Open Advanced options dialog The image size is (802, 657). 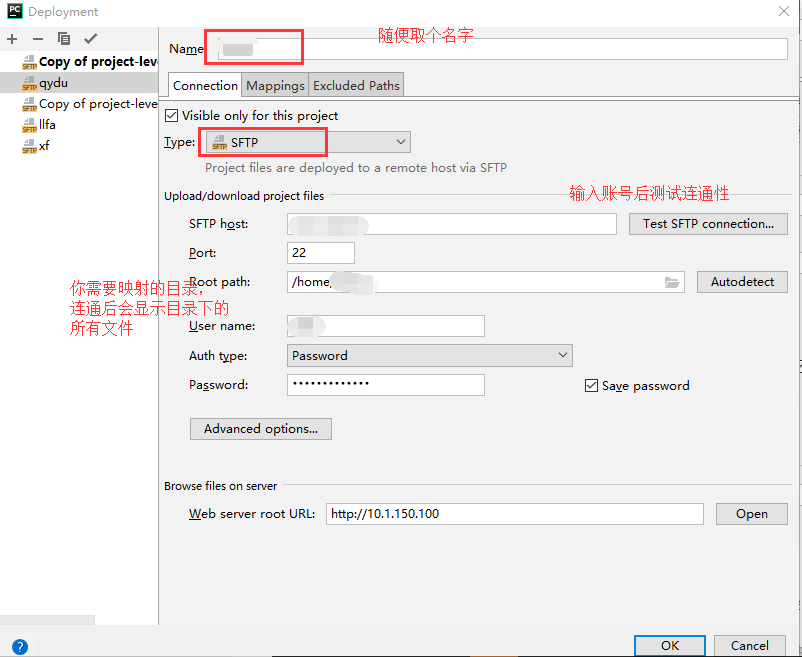pos(261,429)
